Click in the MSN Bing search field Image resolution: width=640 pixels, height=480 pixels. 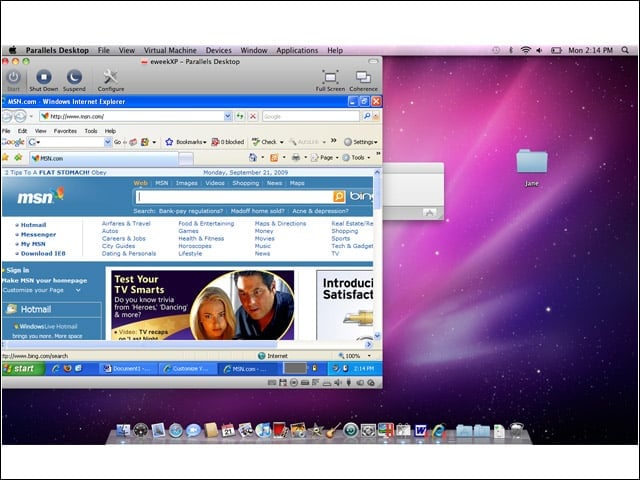(234, 197)
